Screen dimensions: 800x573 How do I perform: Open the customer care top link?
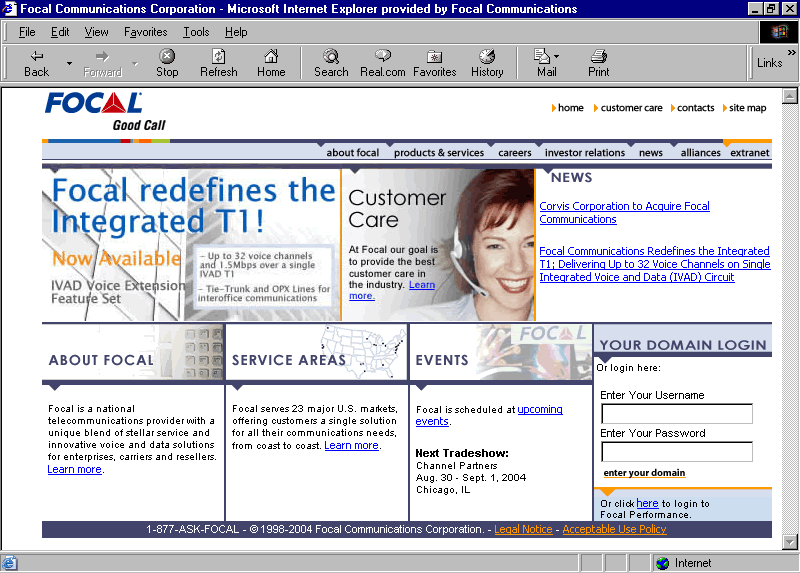coord(631,108)
